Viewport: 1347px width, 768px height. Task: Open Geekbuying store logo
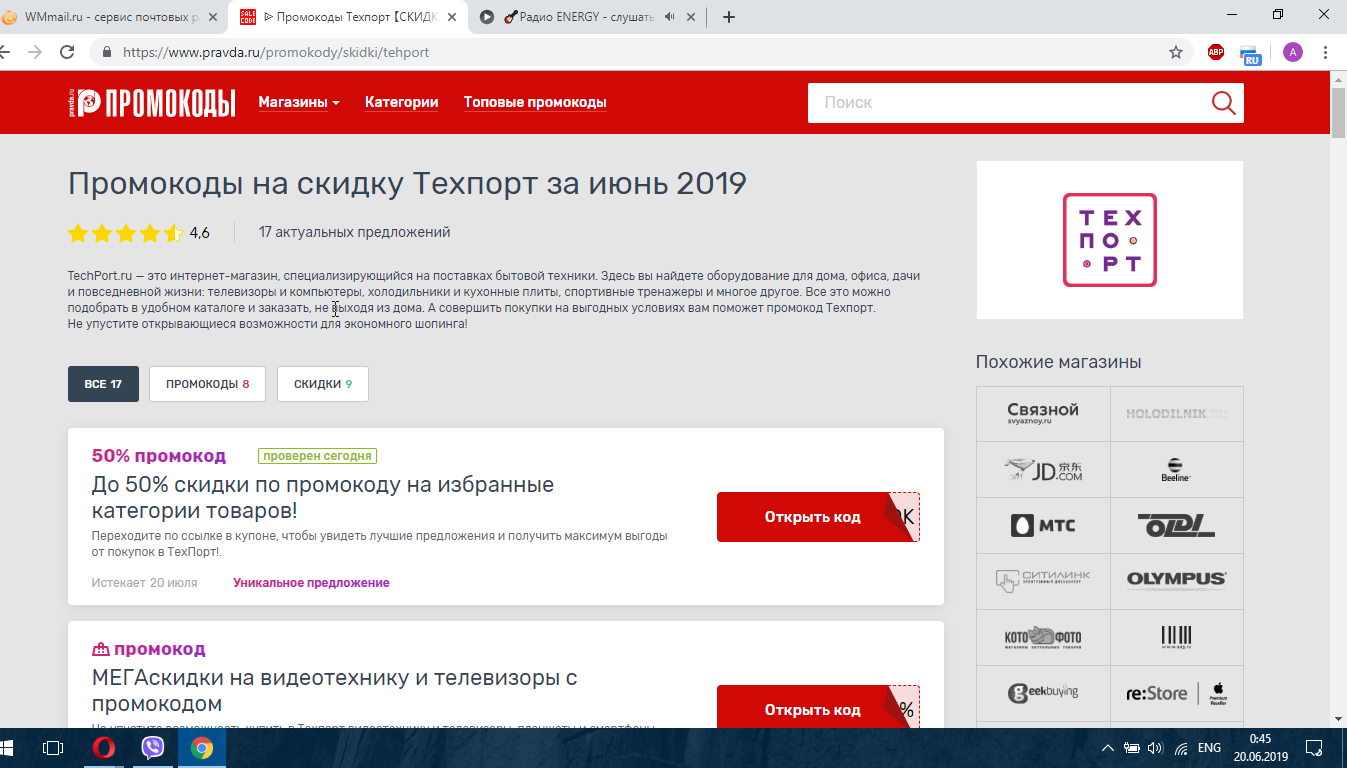click(x=1043, y=693)
